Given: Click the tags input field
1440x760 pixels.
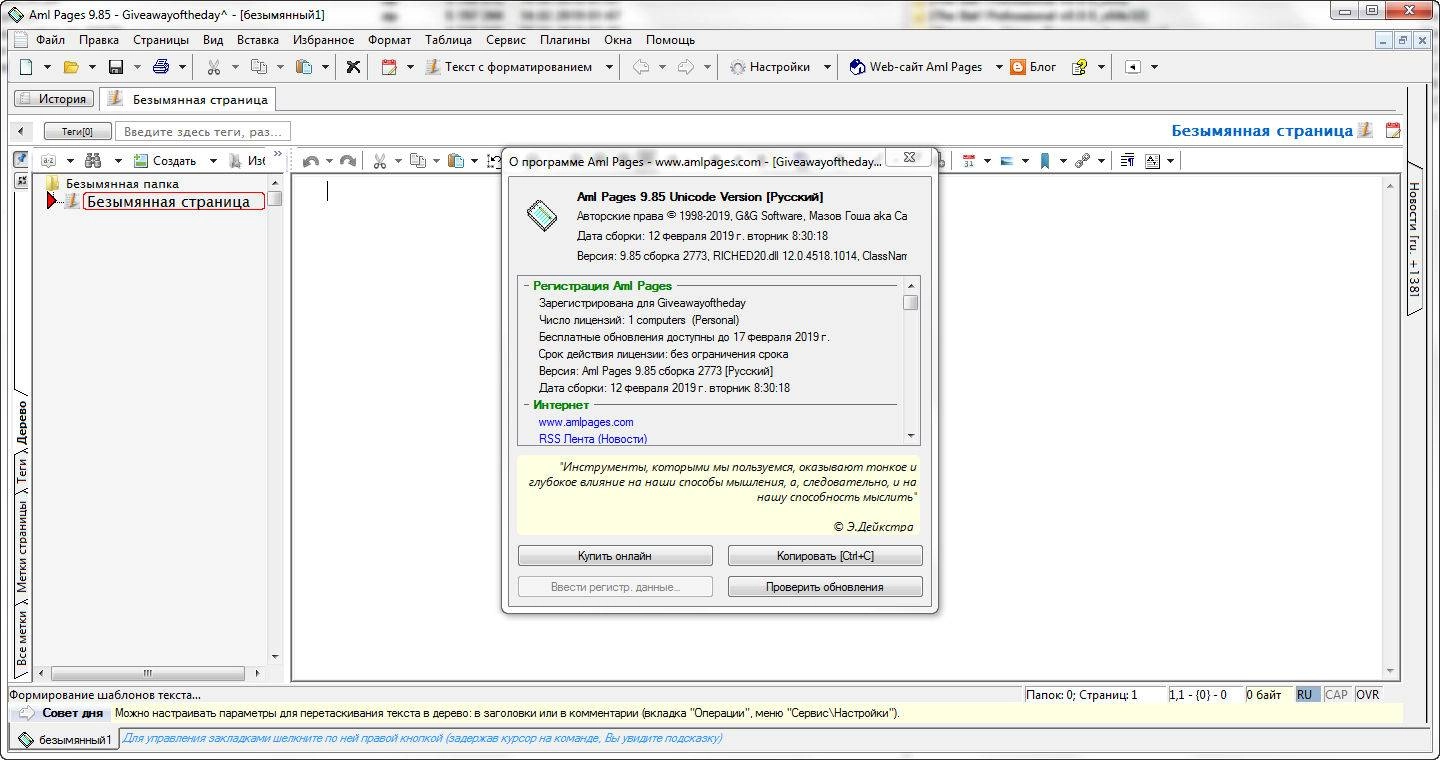Looking at the screenshot, I should point(203,131).
